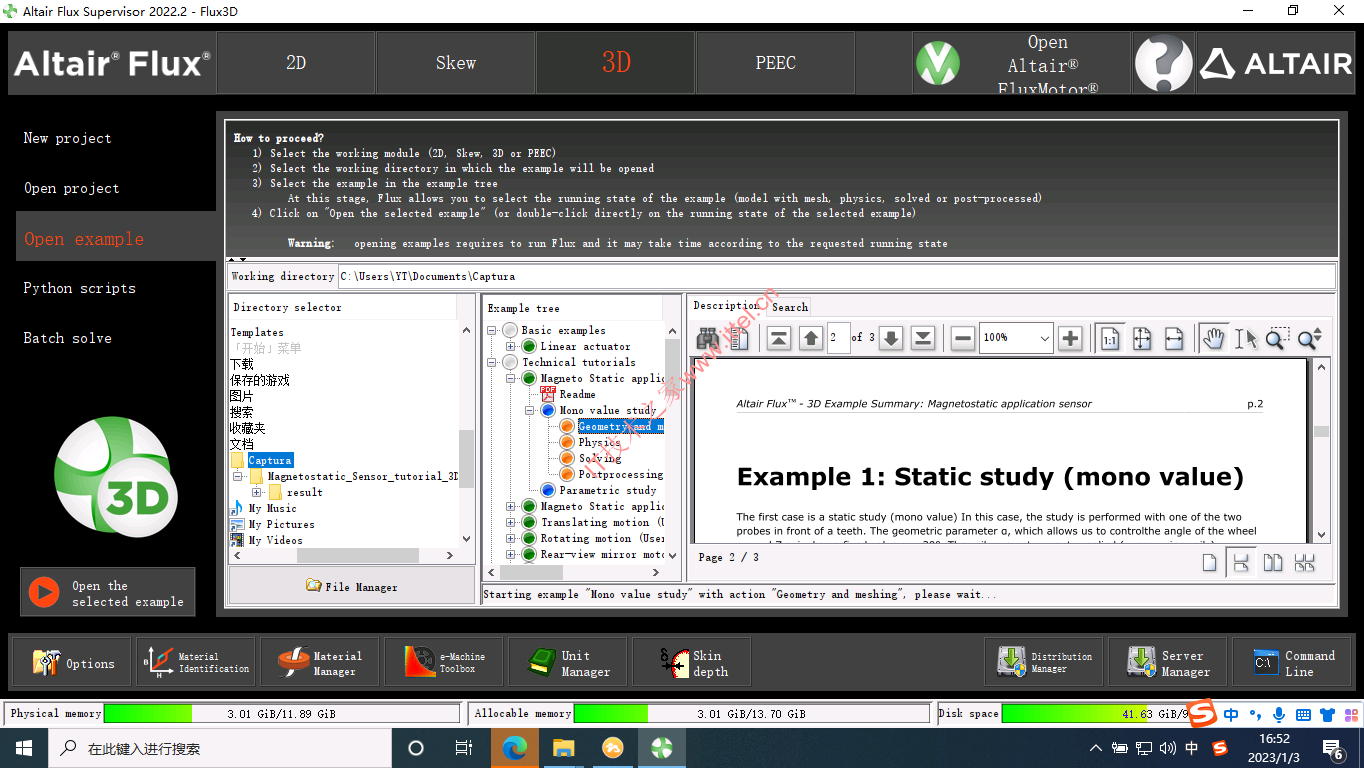Fit whole page in PDF viewer
Viewport: 1364px width, 768px height.
pyautogui.click(x=1142, y=338)
